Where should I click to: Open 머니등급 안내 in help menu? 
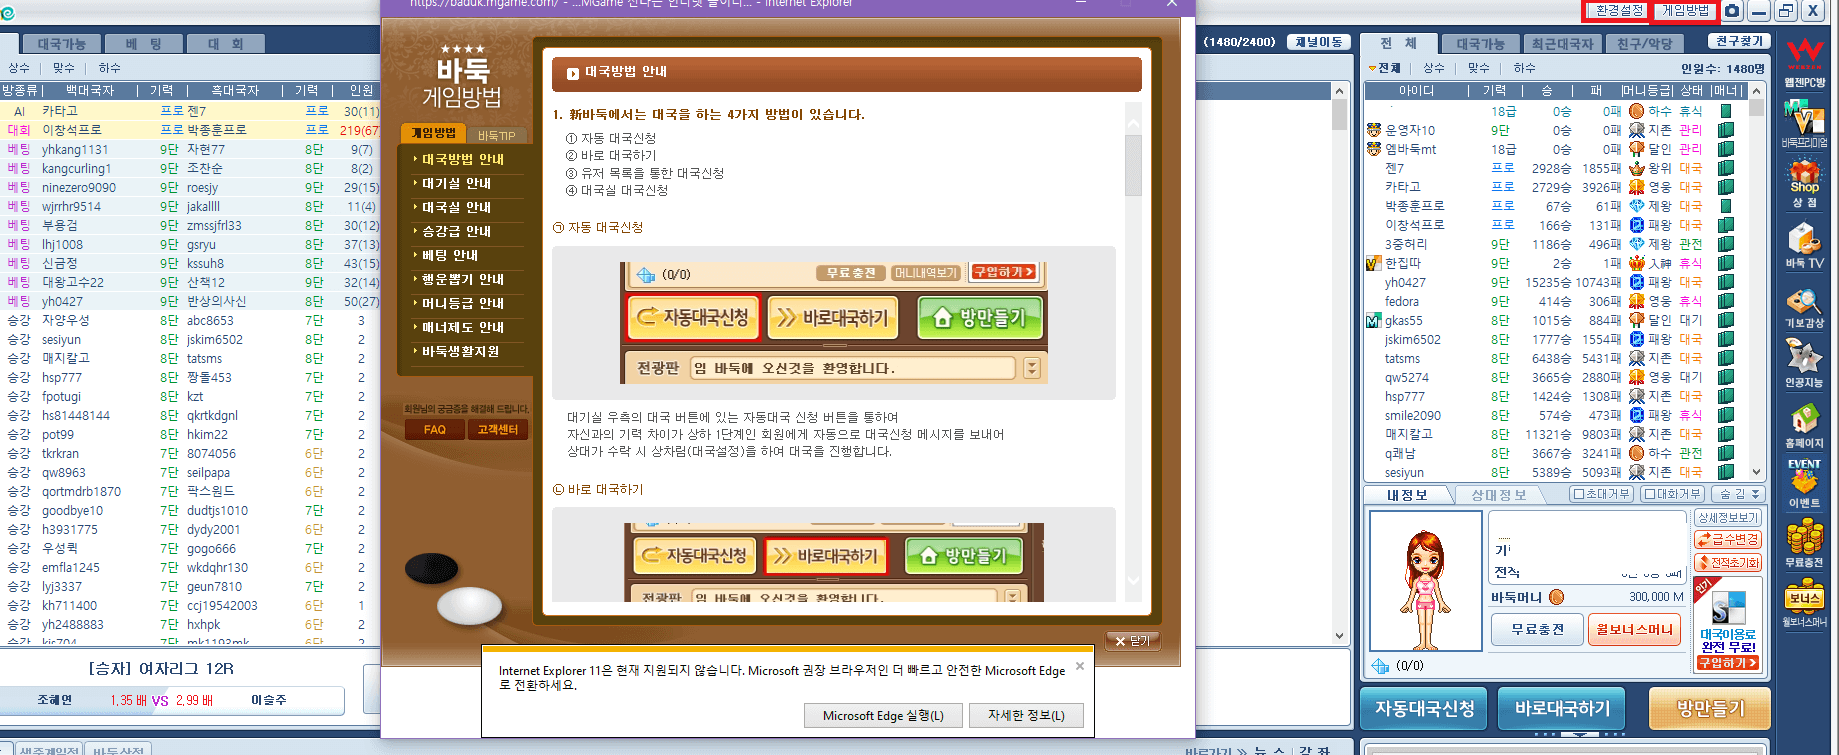coord(463,303)
